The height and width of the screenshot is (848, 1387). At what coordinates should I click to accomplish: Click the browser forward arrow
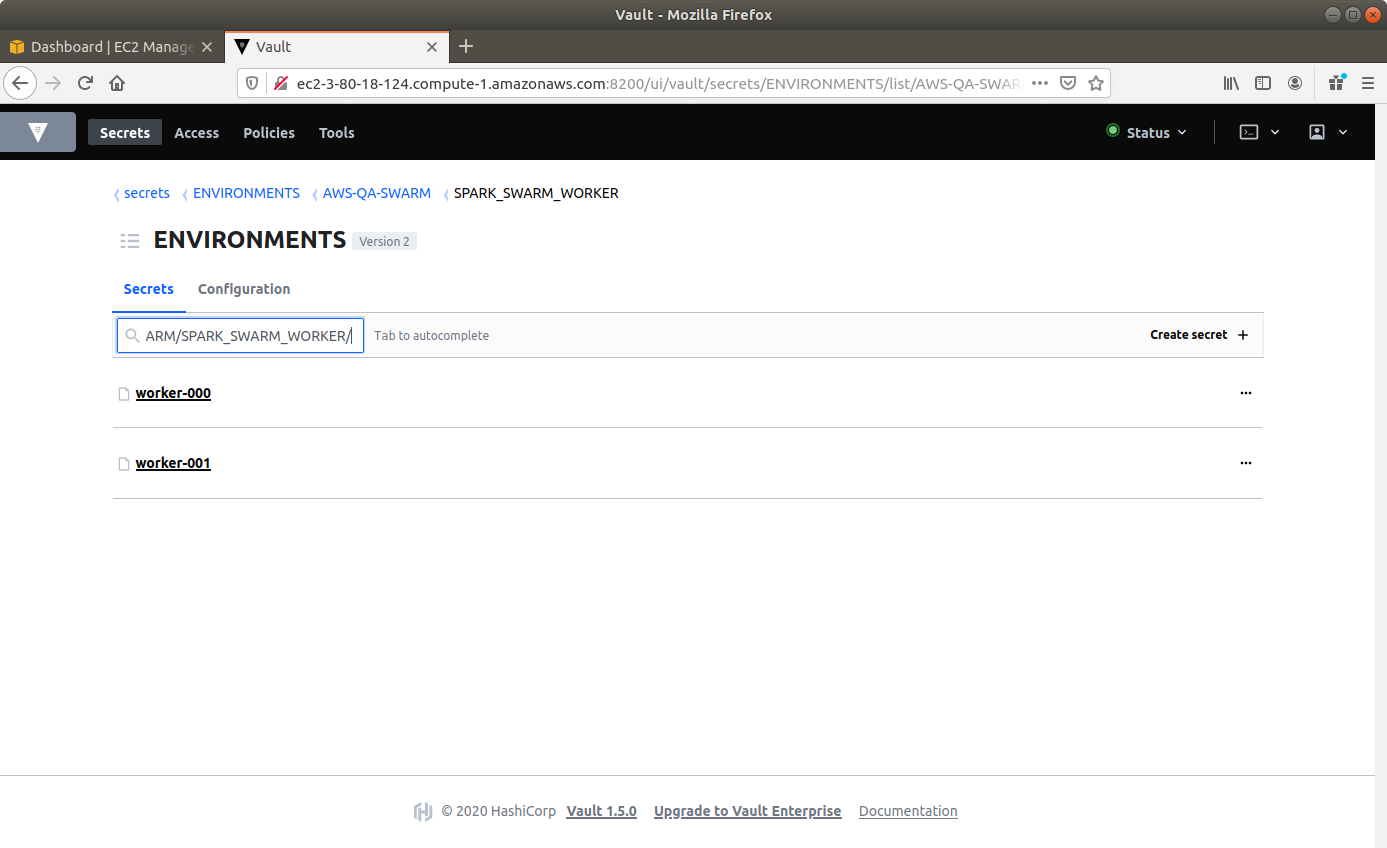pos(54,83)
